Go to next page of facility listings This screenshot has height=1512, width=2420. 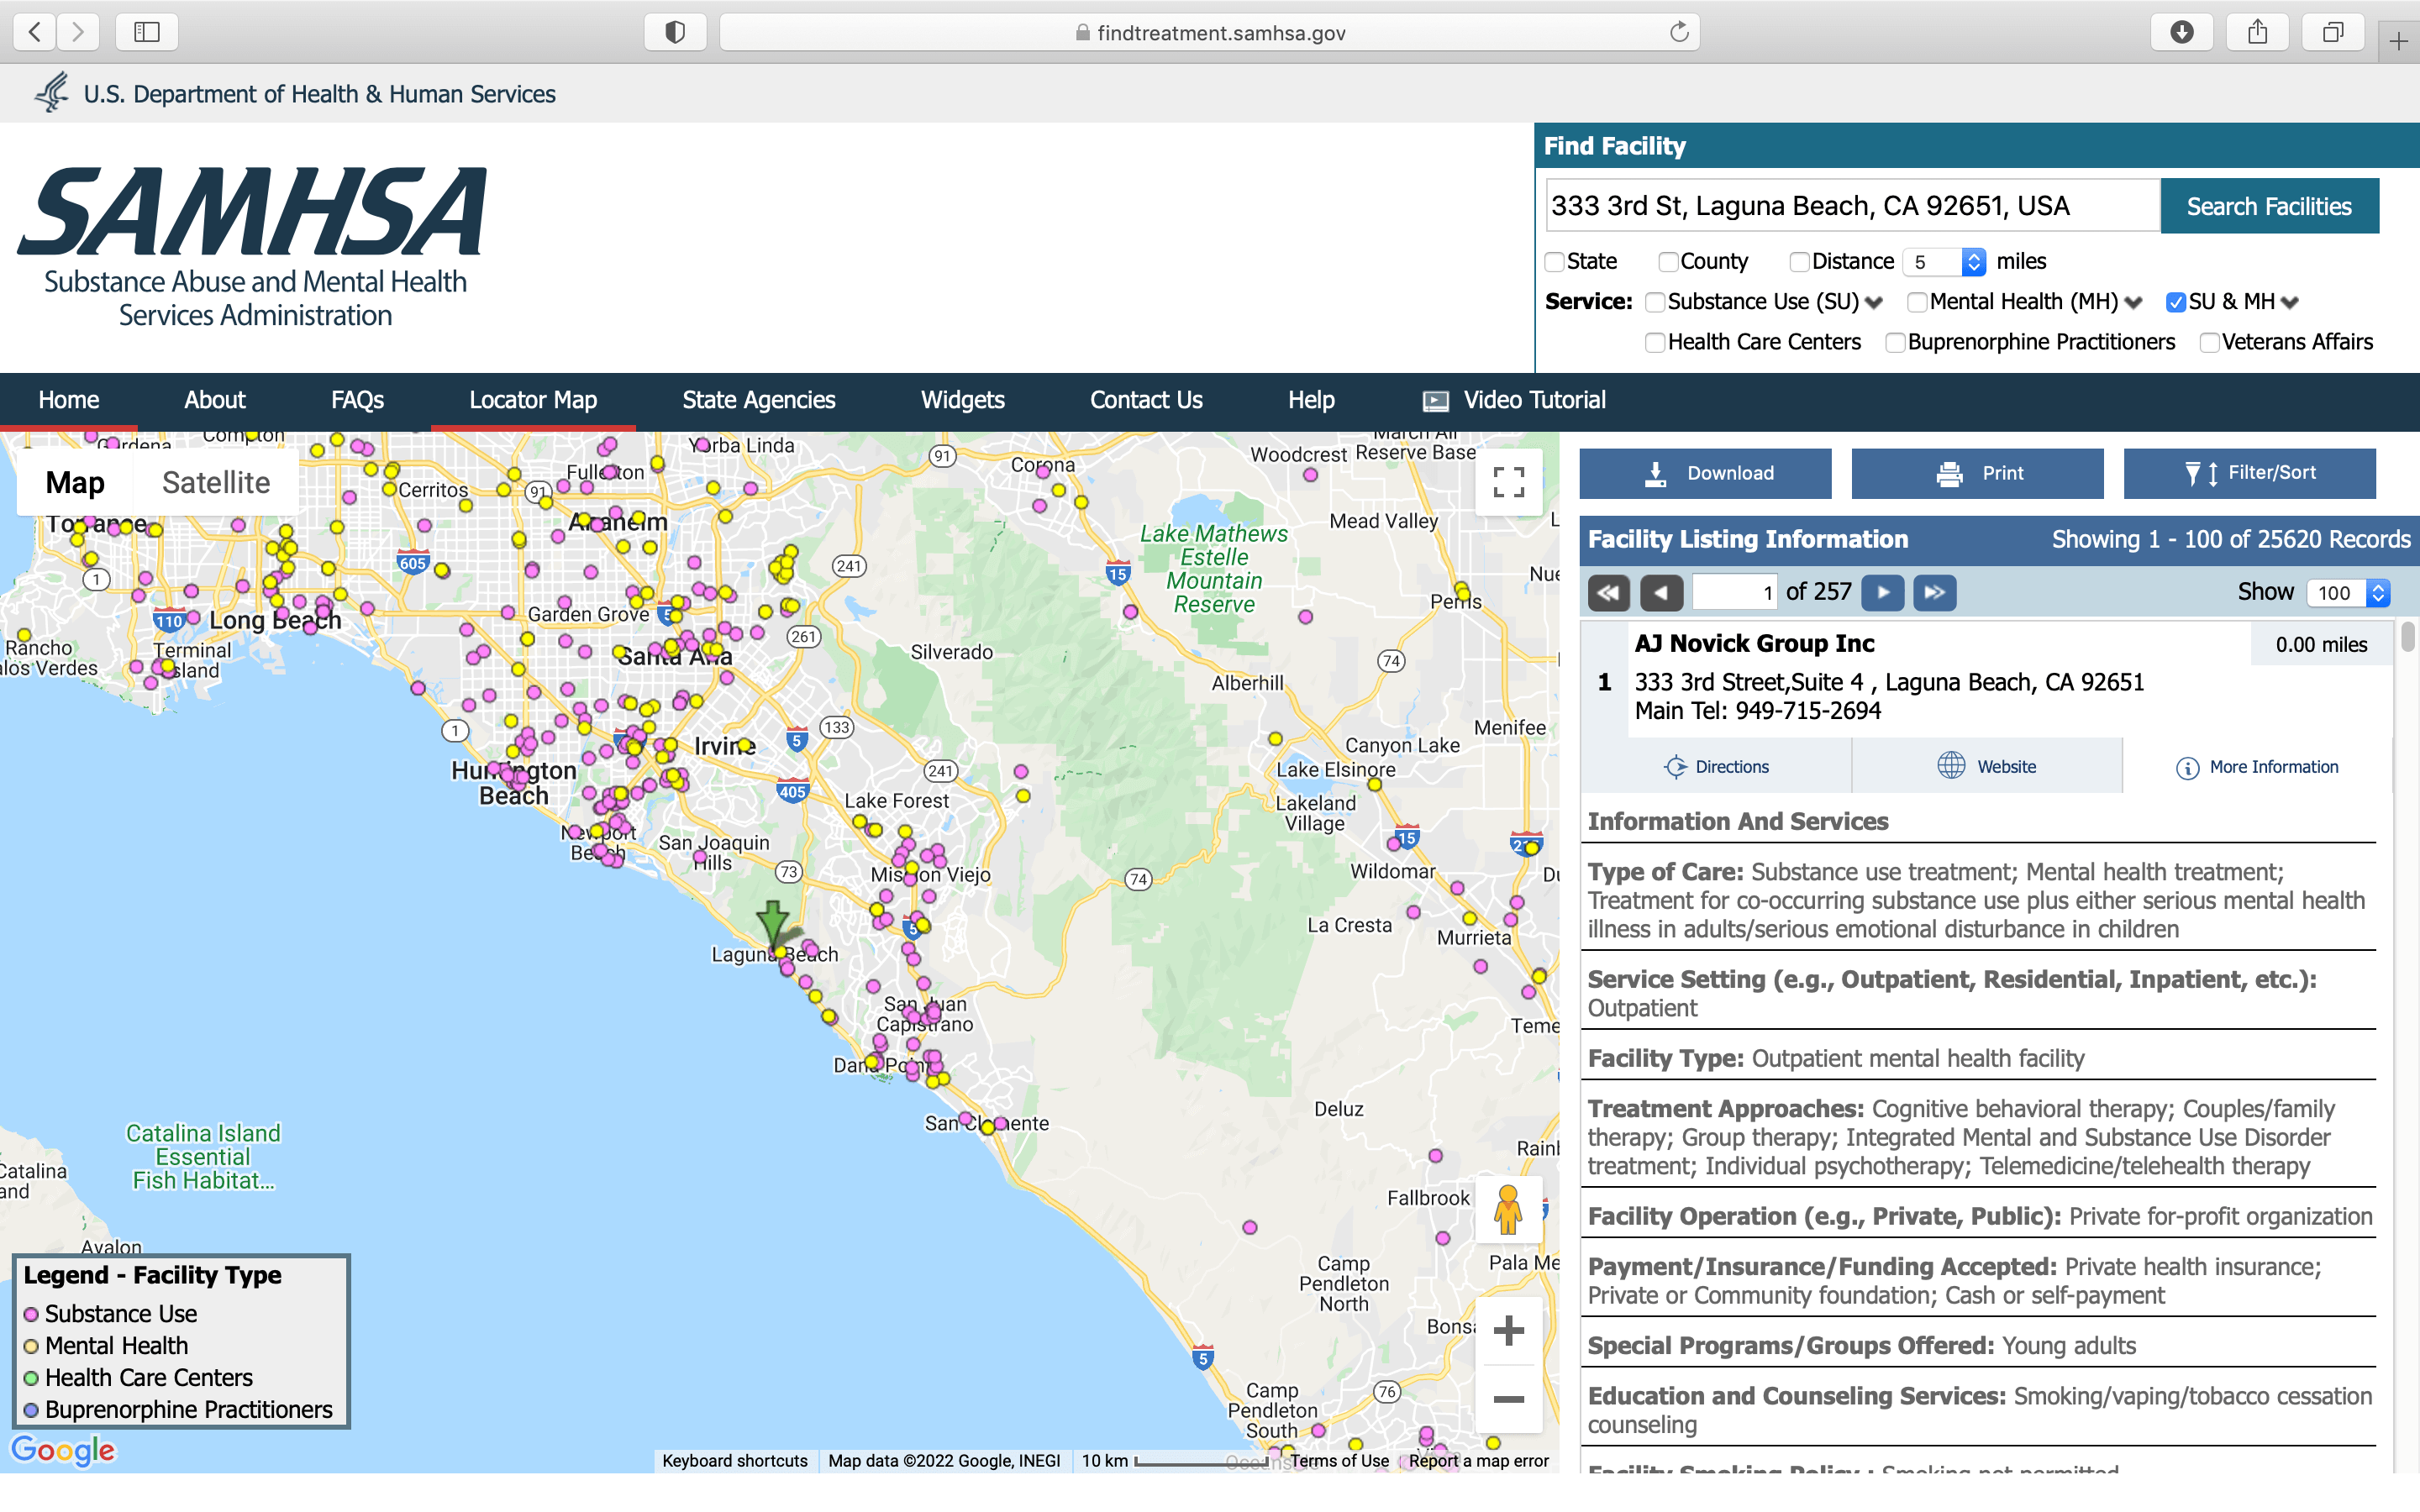click(x=1883, y=593)
